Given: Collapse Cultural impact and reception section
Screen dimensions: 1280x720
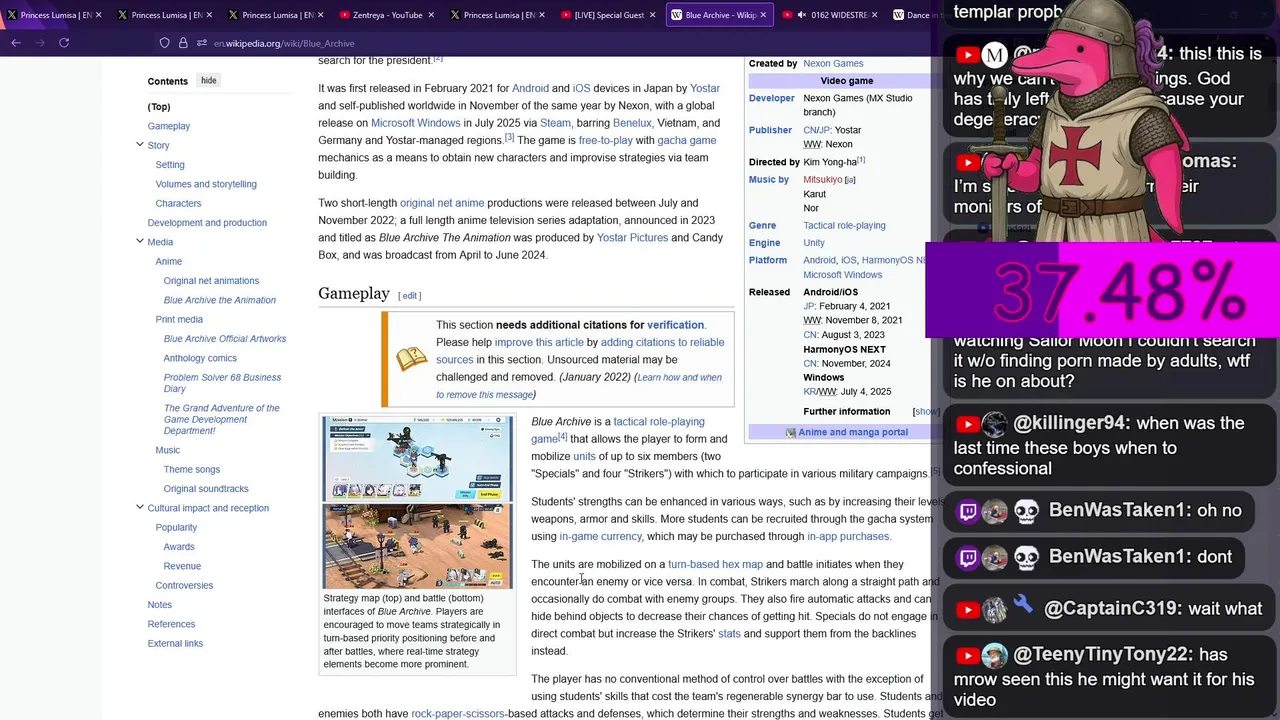Looking at the screenshot, I should (140, 508).
